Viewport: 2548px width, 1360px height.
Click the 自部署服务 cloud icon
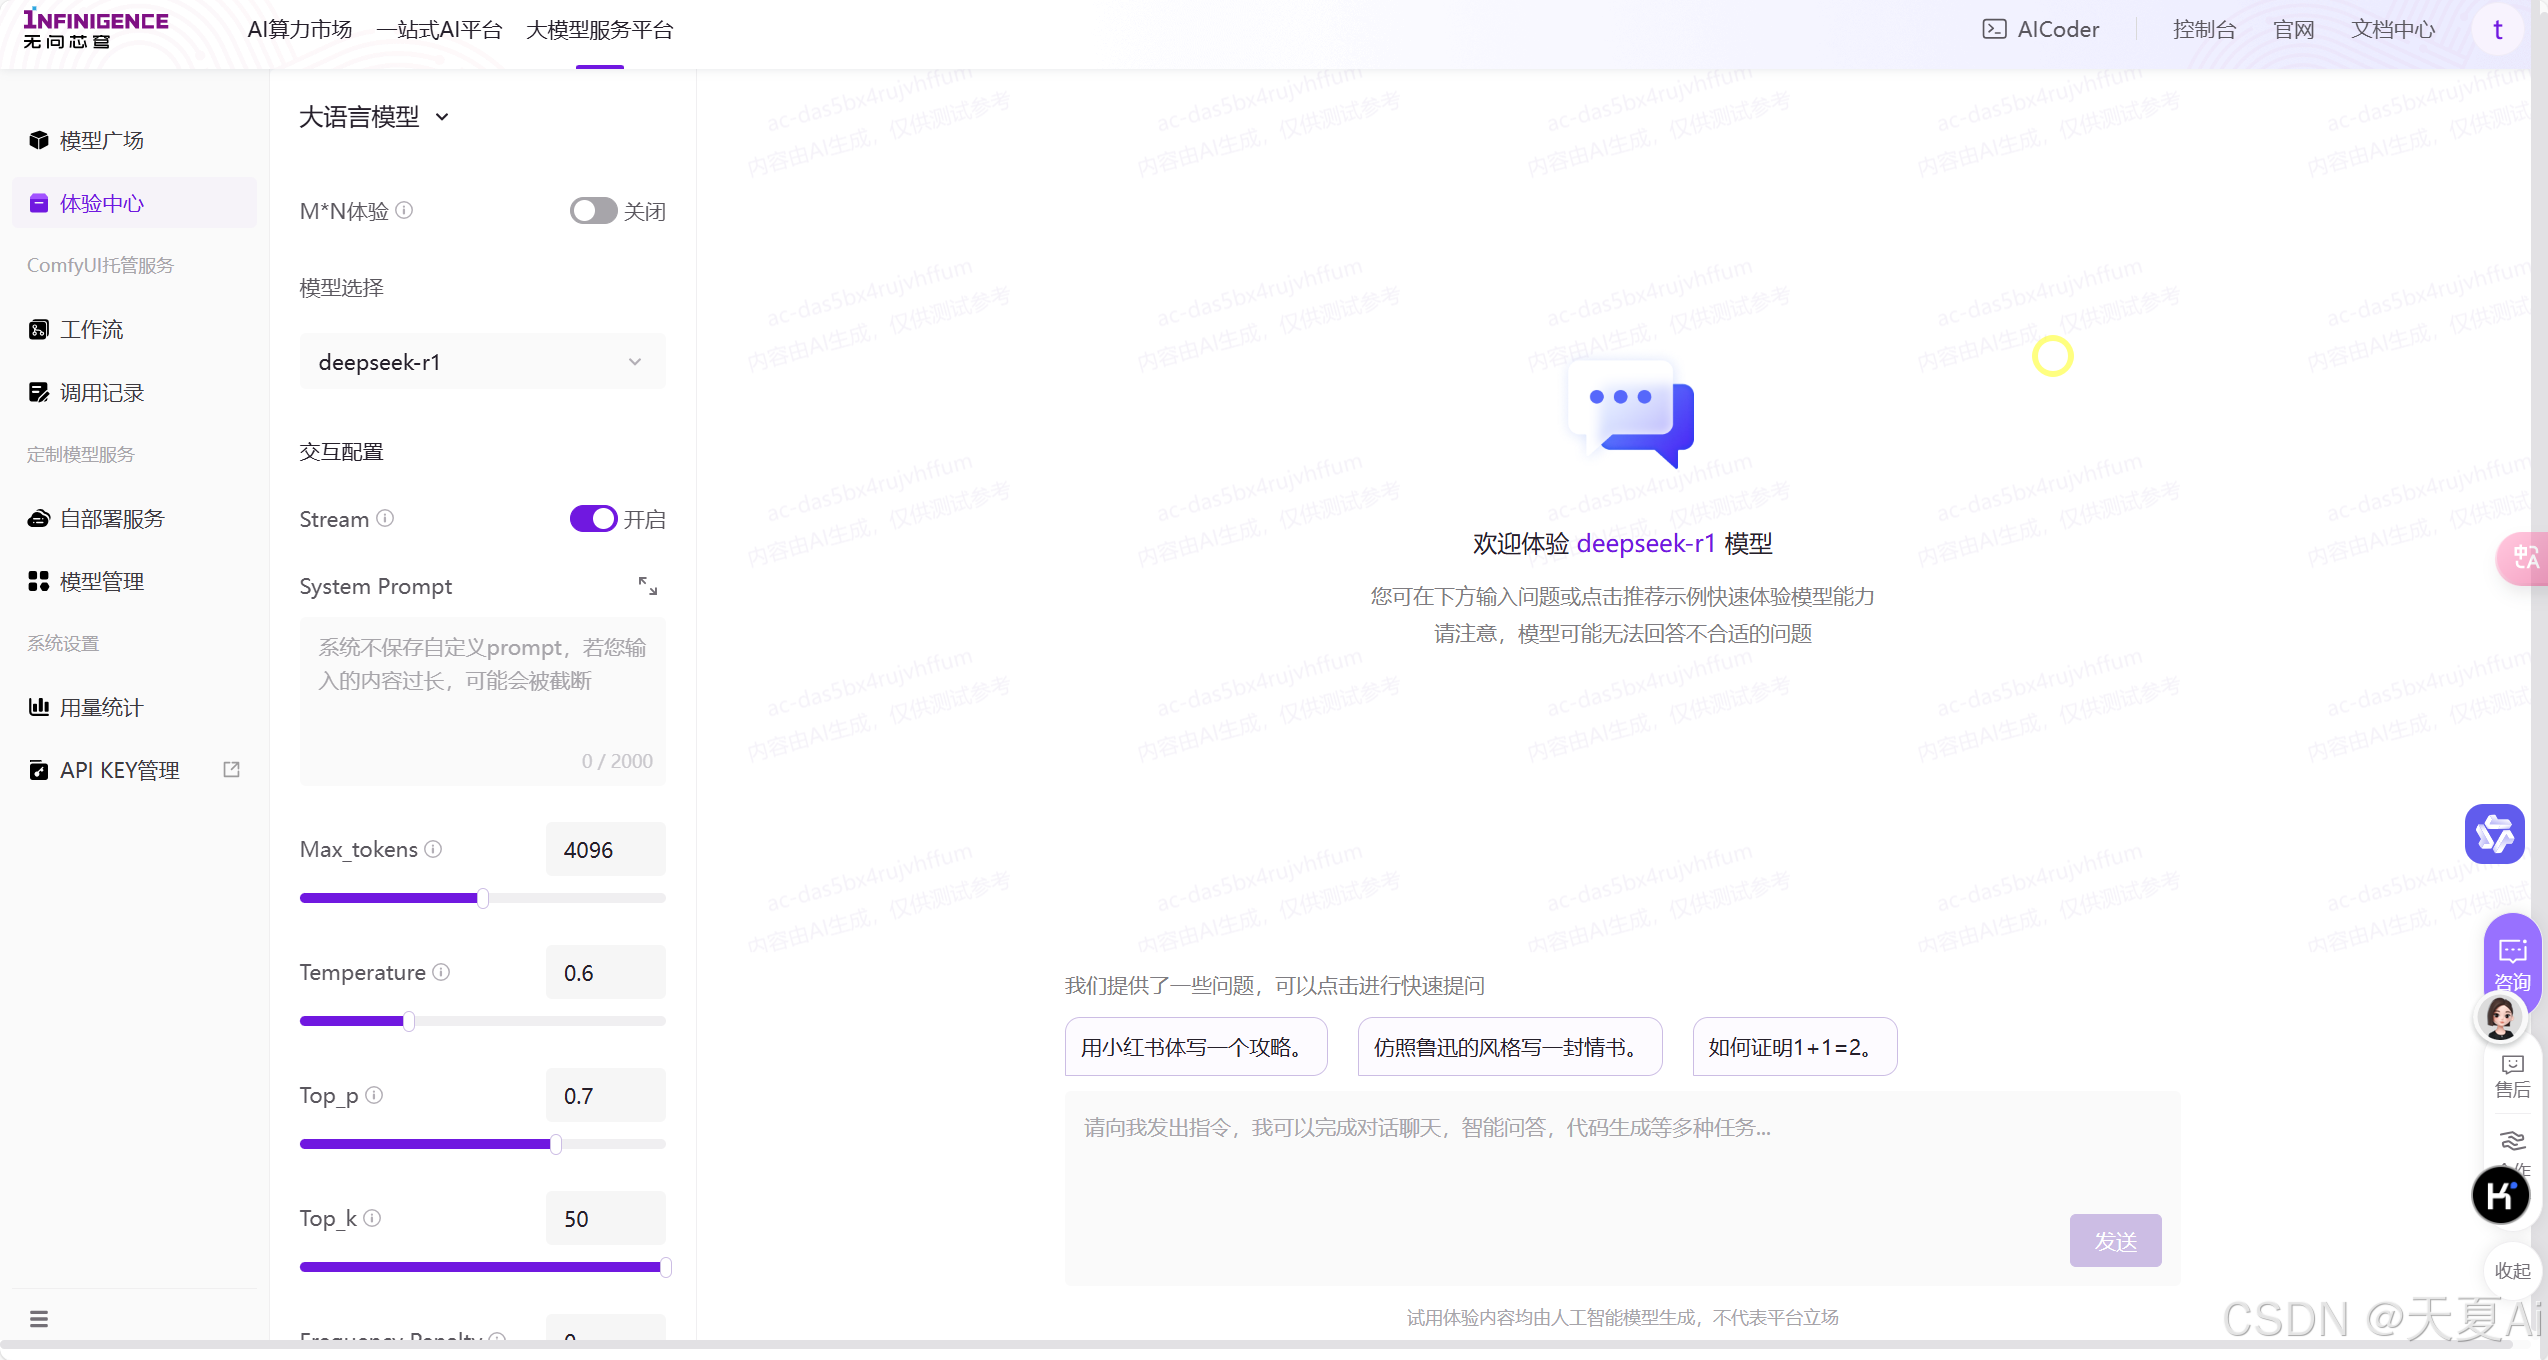pyautogui.click(x=39, y=518)
